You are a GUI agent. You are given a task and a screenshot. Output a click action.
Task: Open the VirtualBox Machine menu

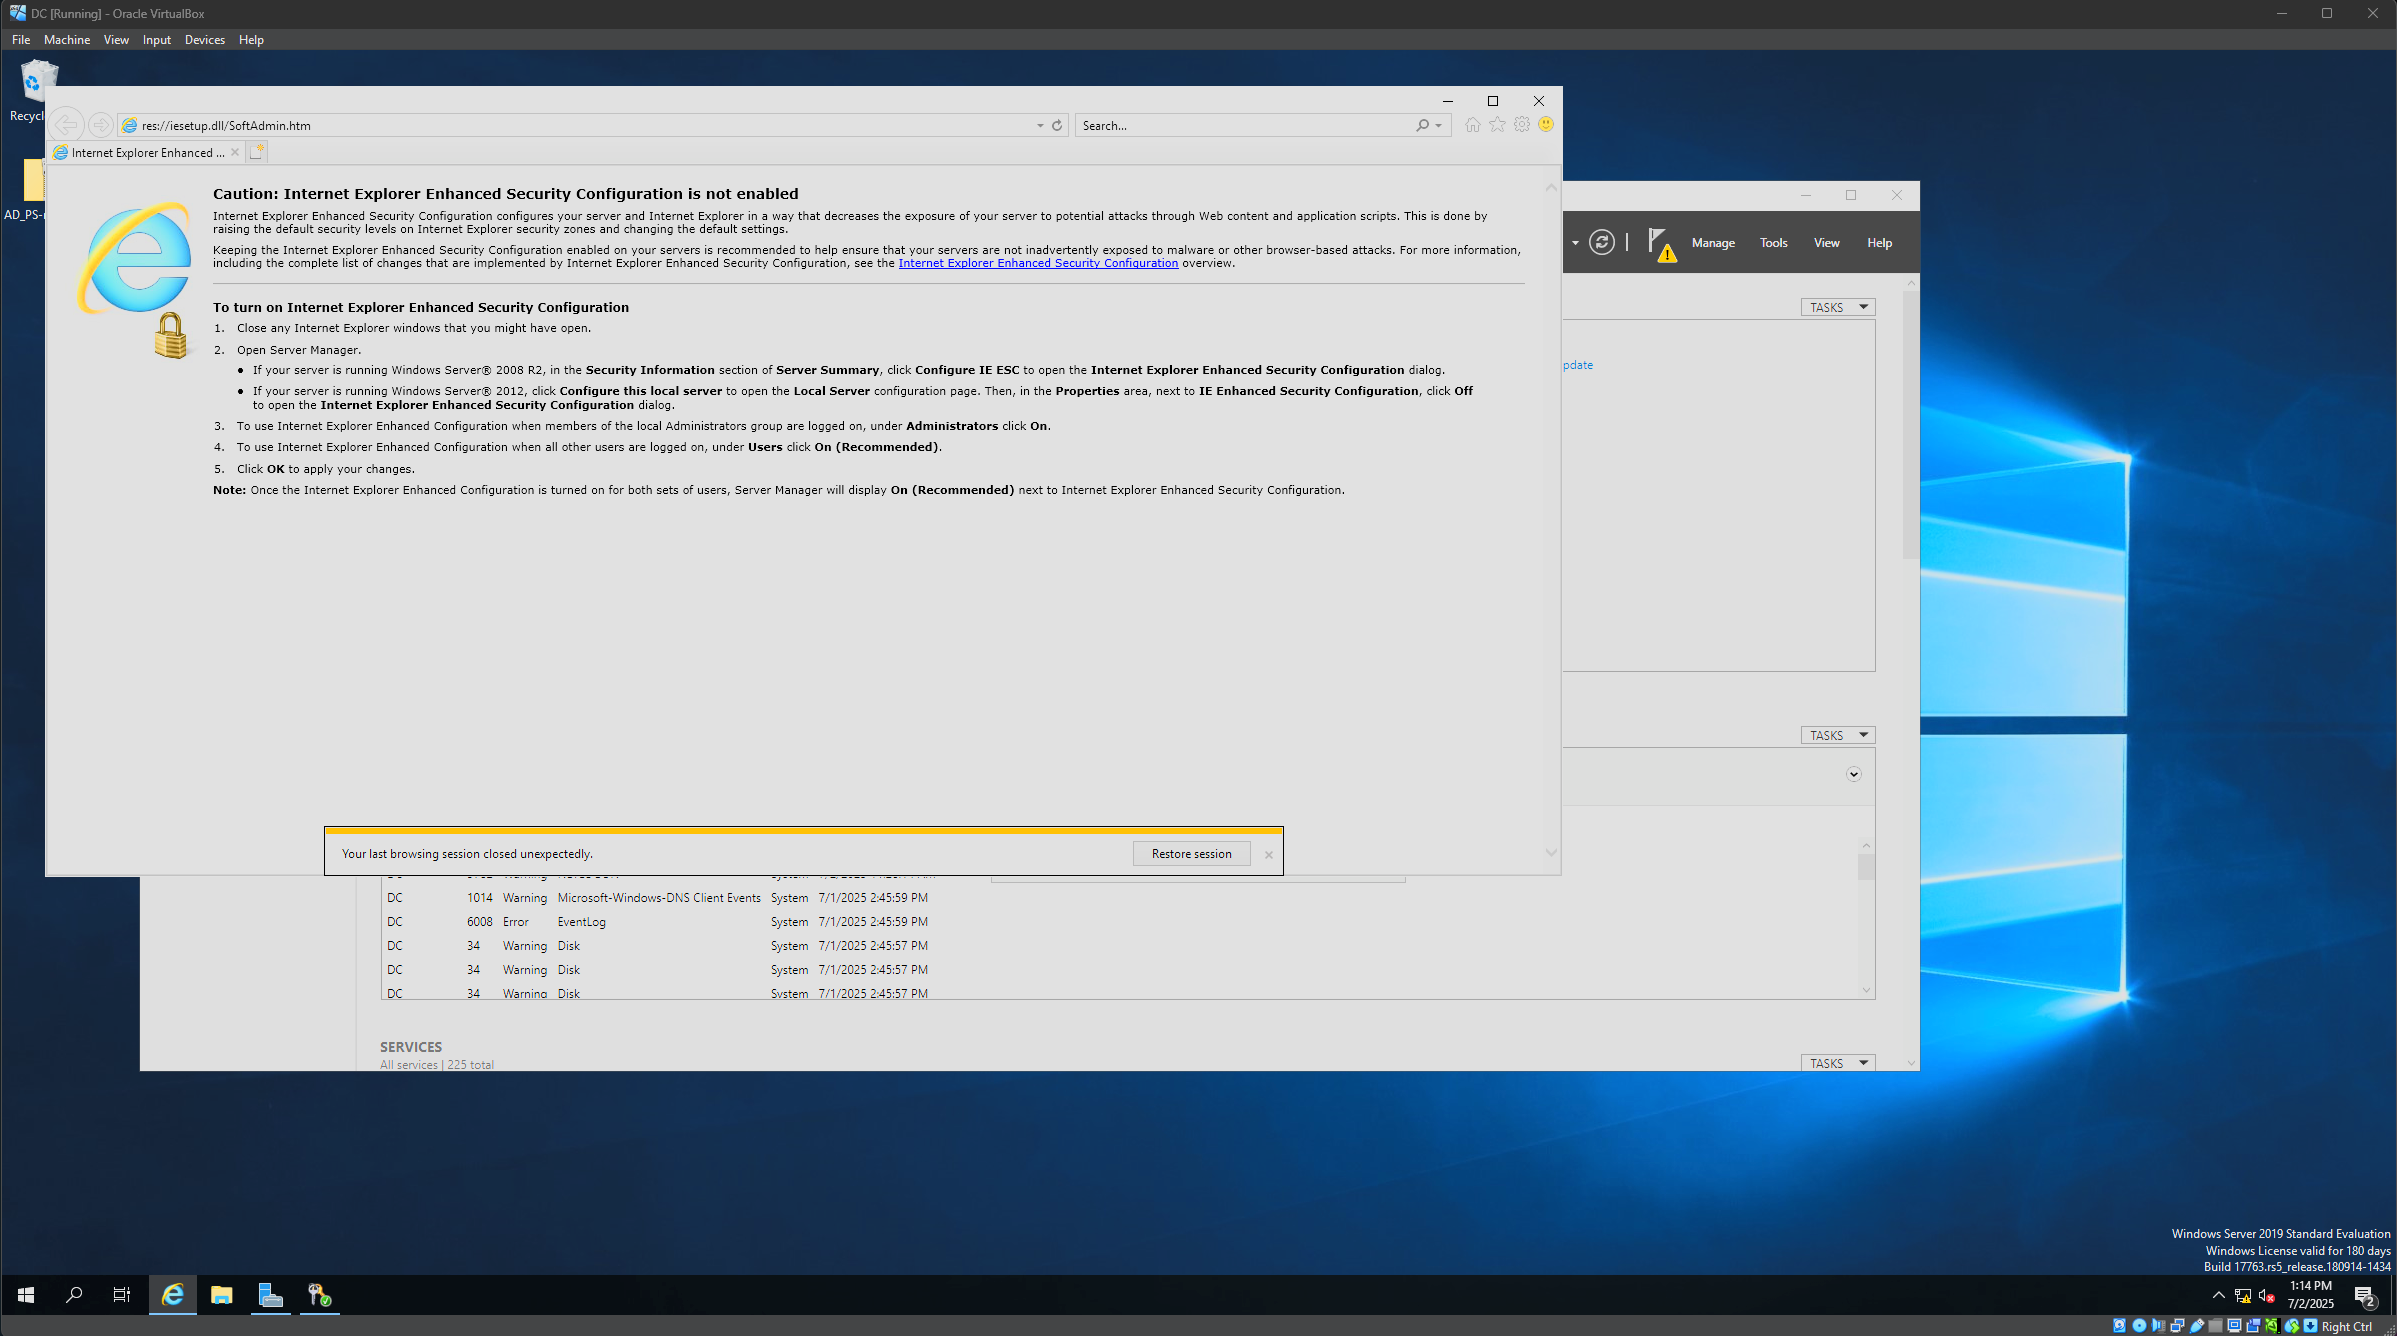(x=67, y=40)
